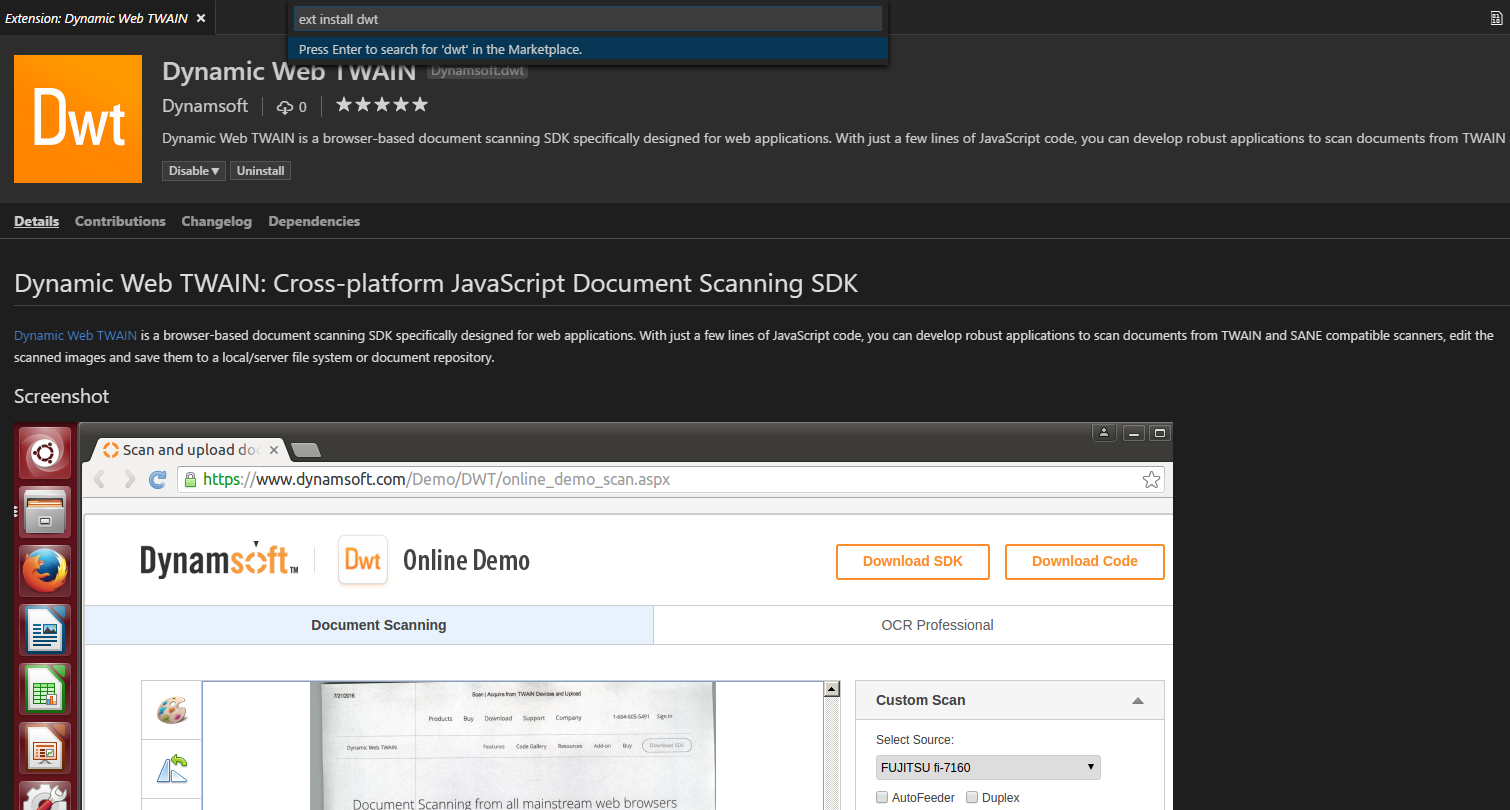
Task: Click the orange Dwt extension logo
Action: 78,119
